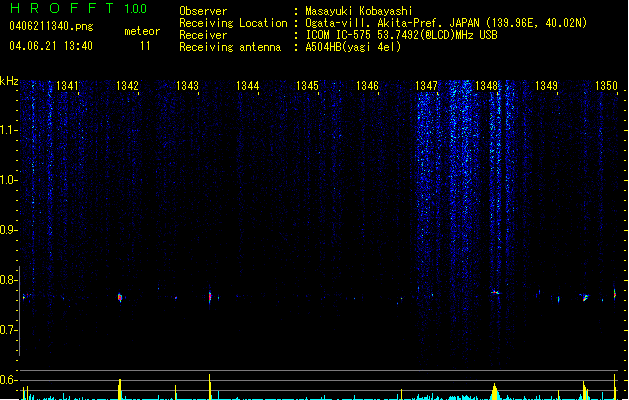629x400 pixels.
Task: Click the 1349 time marker
Action: coord(546,86)
